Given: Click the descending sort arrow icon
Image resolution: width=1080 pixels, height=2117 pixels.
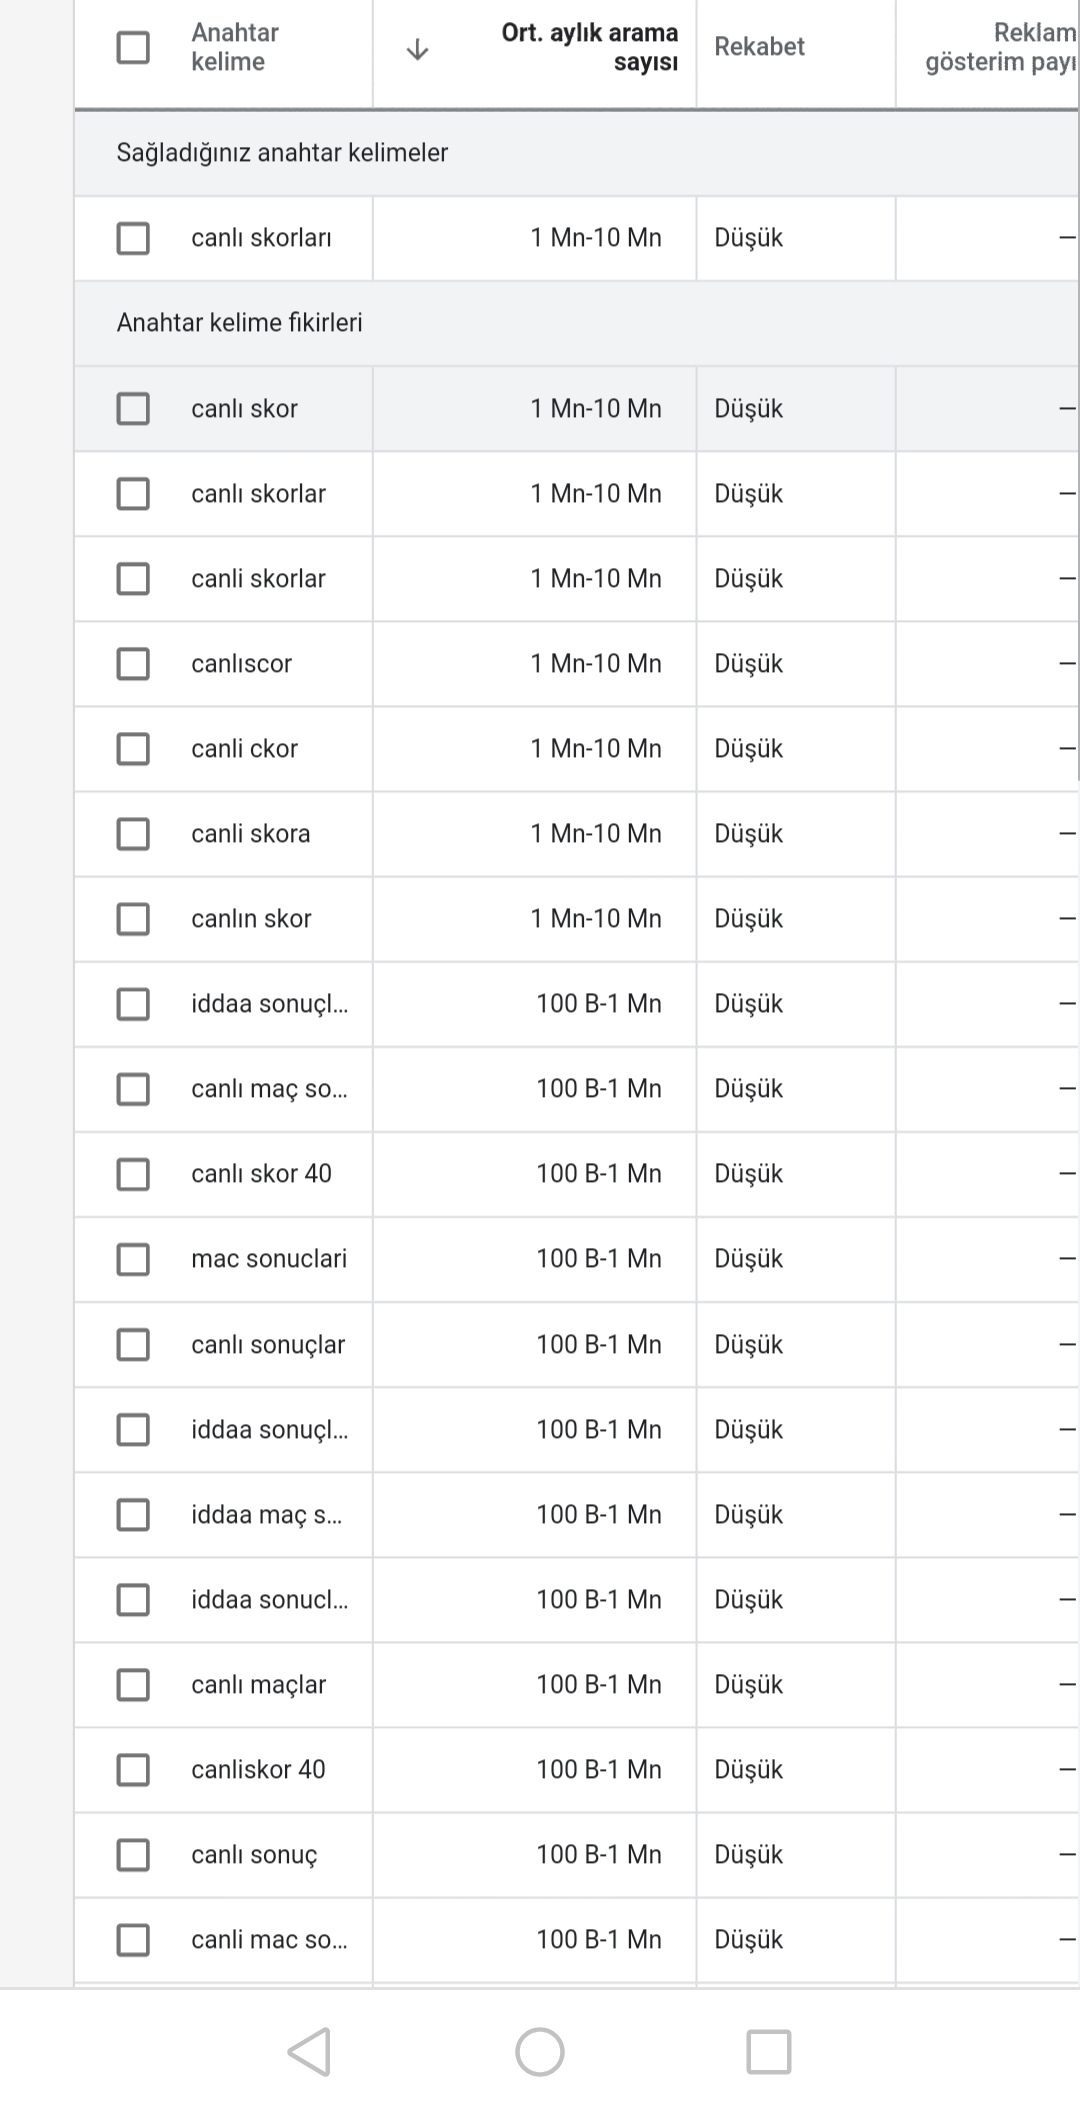Looking at the screenshot, I should tap(418, 49).
